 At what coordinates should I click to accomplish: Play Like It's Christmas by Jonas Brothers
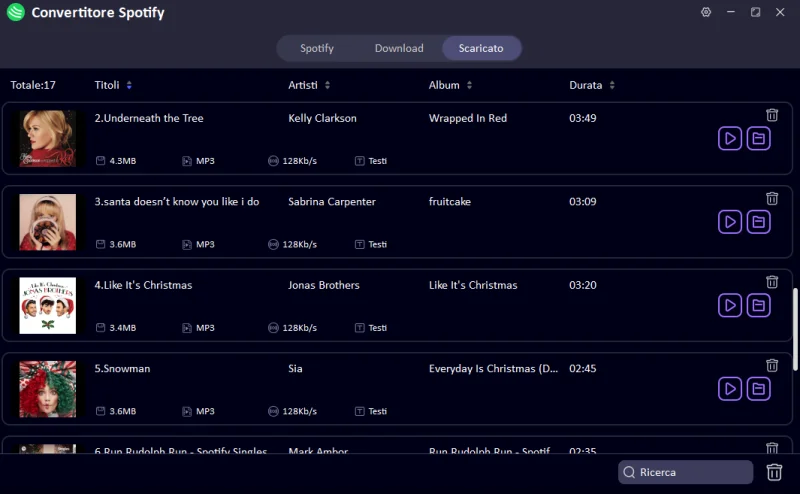730,305
